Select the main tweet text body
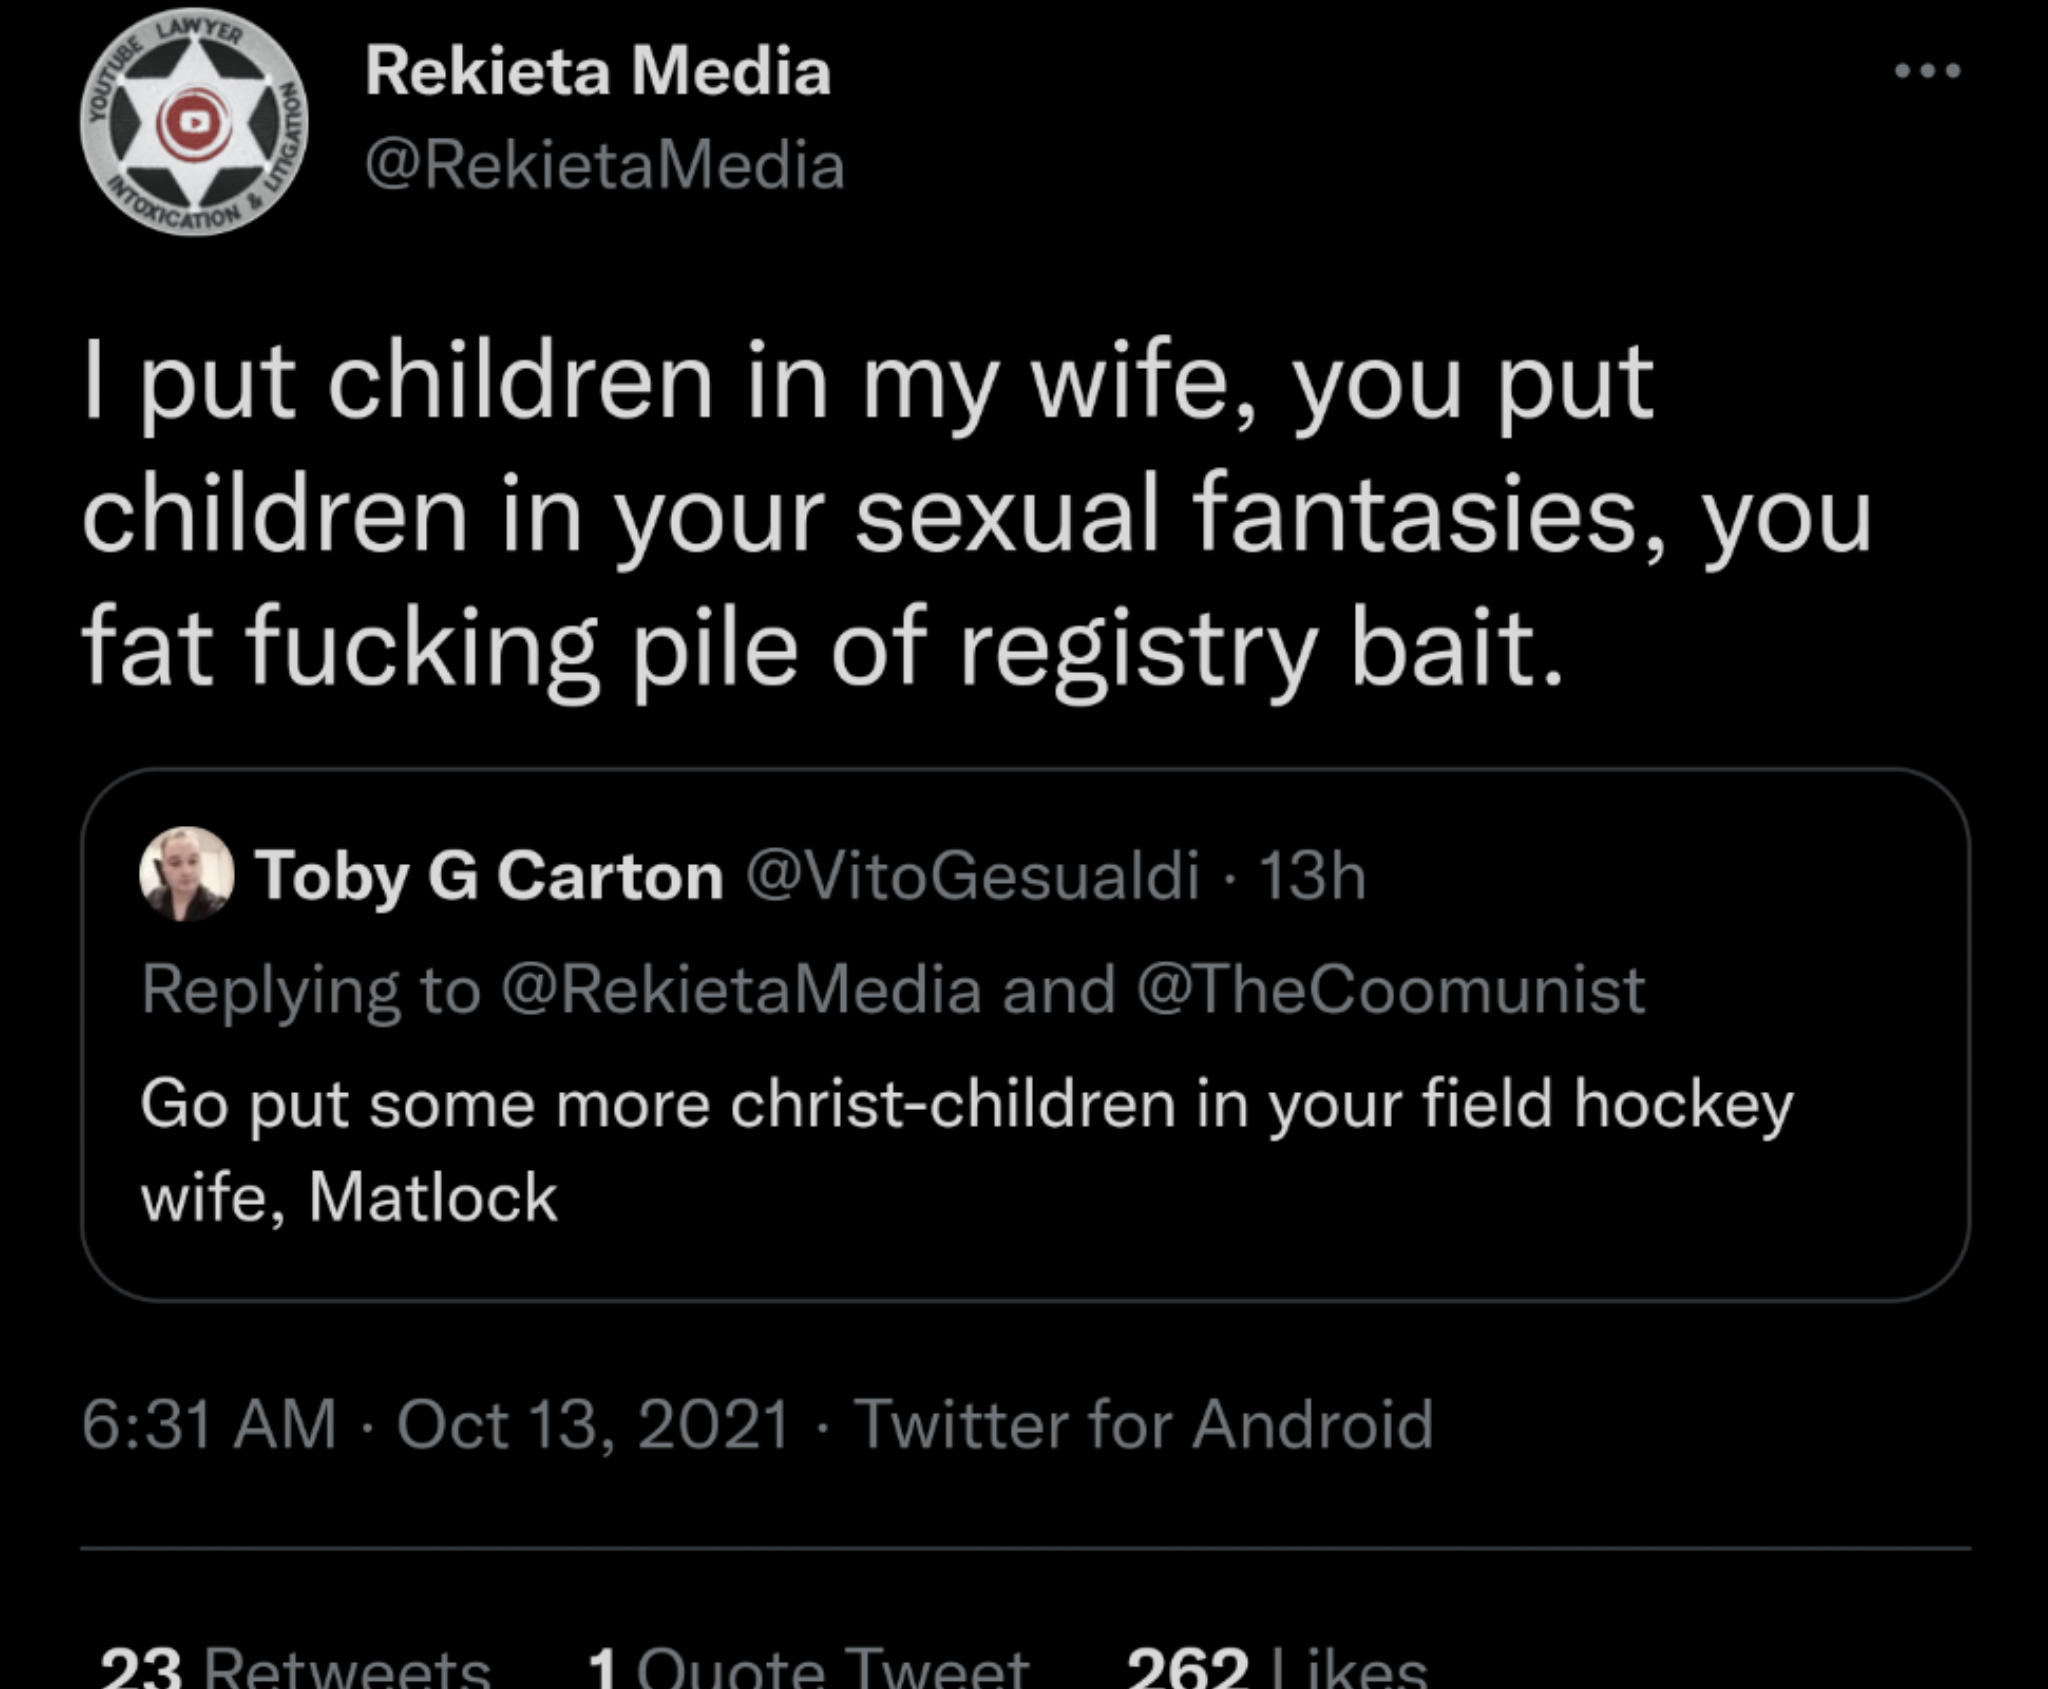Screen dimensions: 2048x1689 click(976, 517)
